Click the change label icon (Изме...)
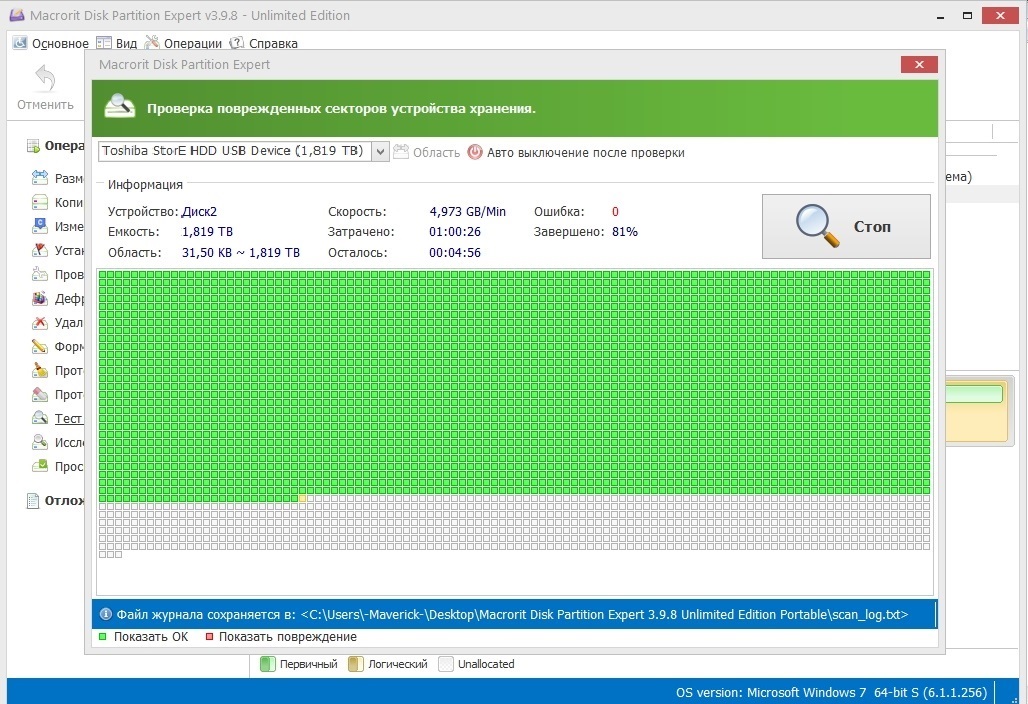Screen dimensions: 1028x704 click(40, 226)
